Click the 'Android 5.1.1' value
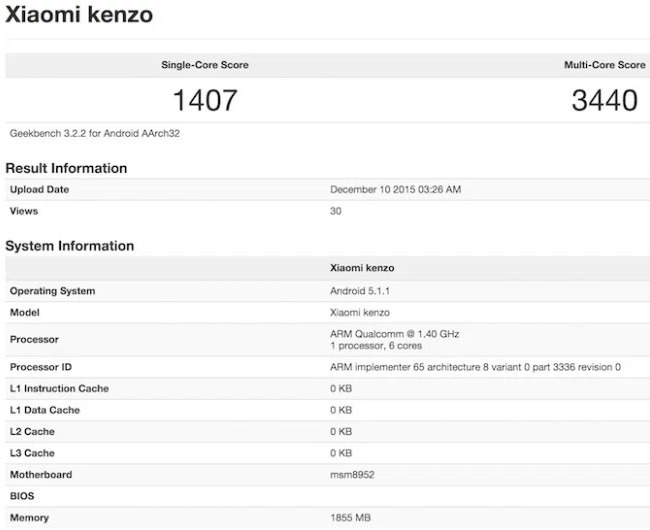This screenshot has width=650, height=530. 360,291
